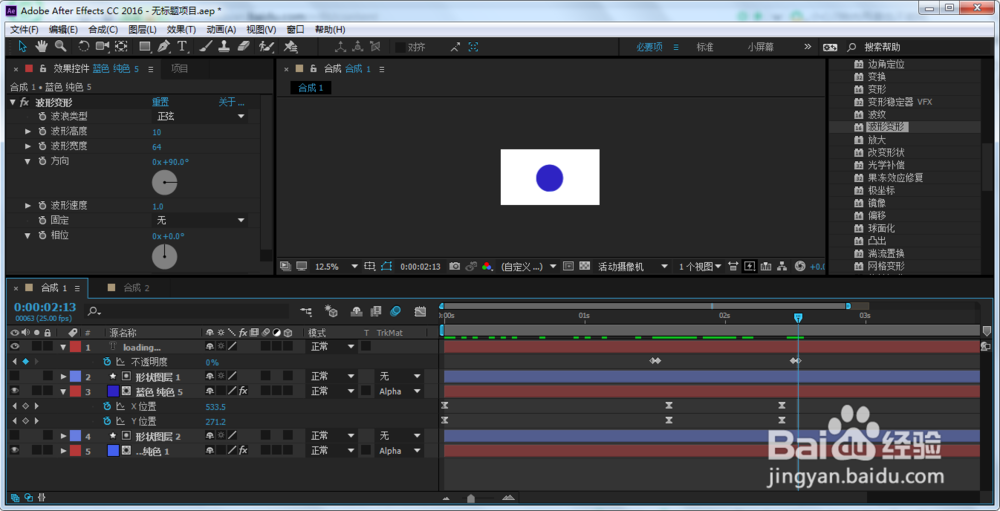
Task: Click 重置 to reset 波形变形 effect
Action: [x=161, y=102]
